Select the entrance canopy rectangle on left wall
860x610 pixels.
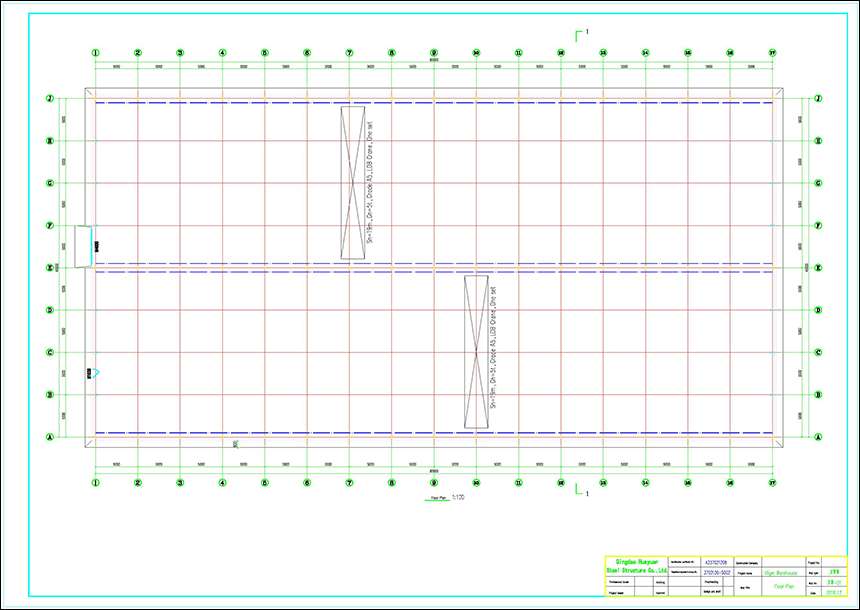pyautogui.click(x=84, y=245)
